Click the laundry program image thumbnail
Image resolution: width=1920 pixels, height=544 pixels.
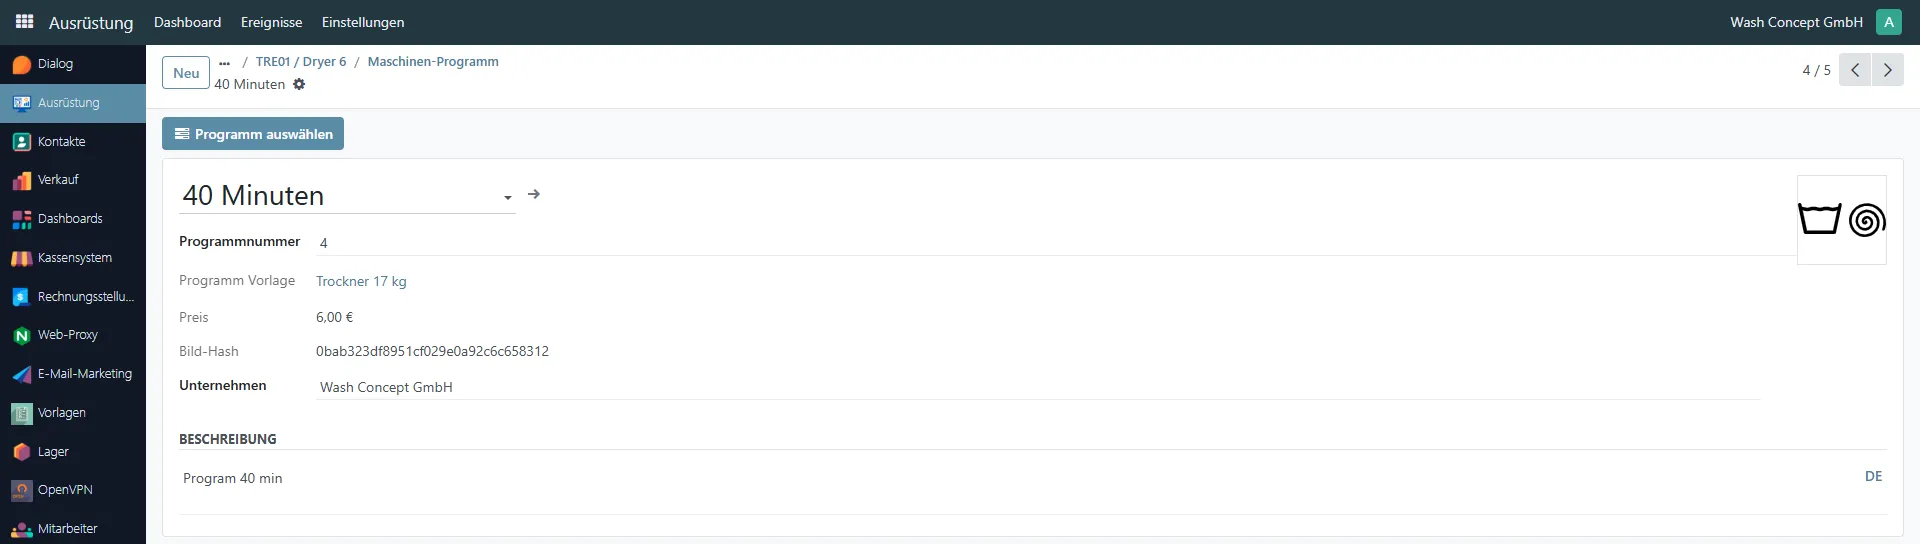[1841, 220]
